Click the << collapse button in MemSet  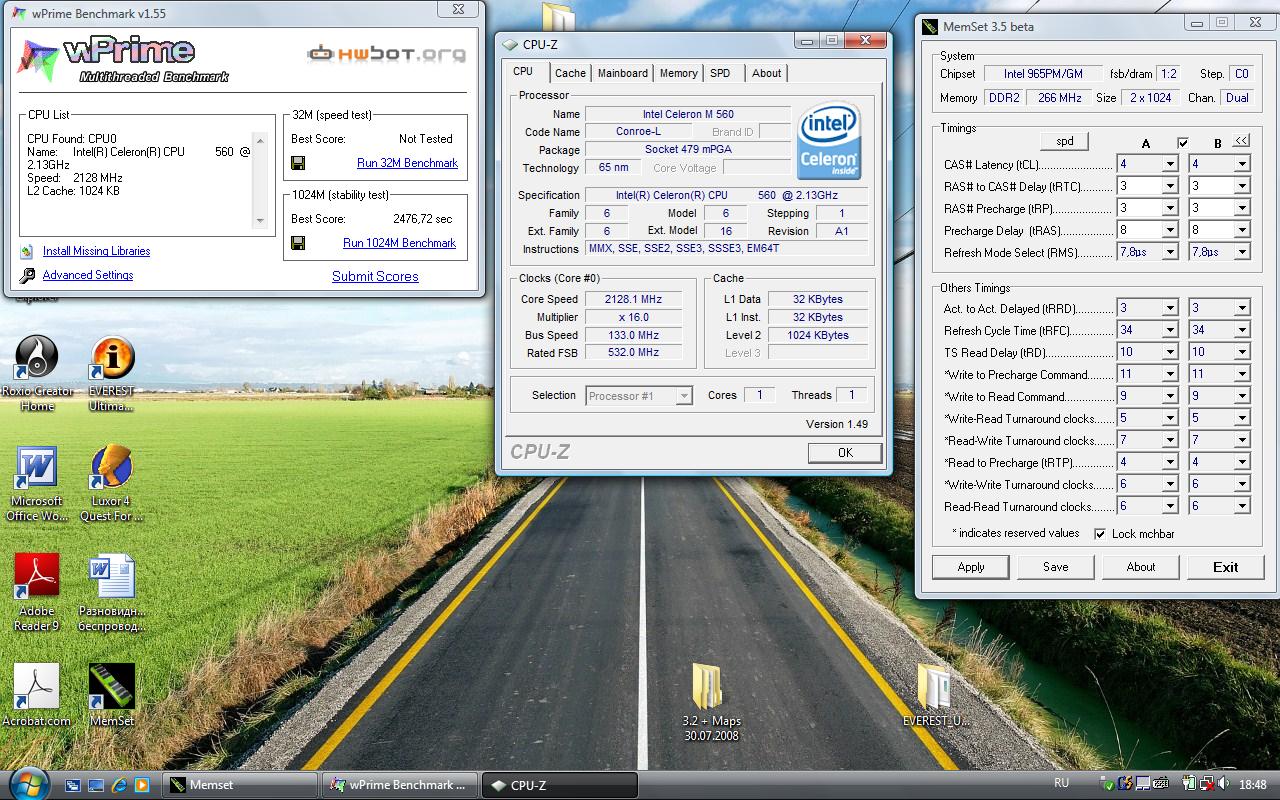click(1242, 141)
